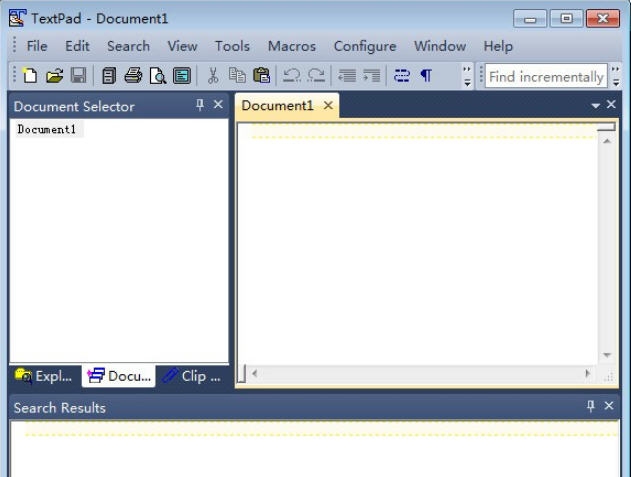Increase the indent with the toolbar icon
The height and width of the screenshot is (477, 631).
(x=371, y=76)
